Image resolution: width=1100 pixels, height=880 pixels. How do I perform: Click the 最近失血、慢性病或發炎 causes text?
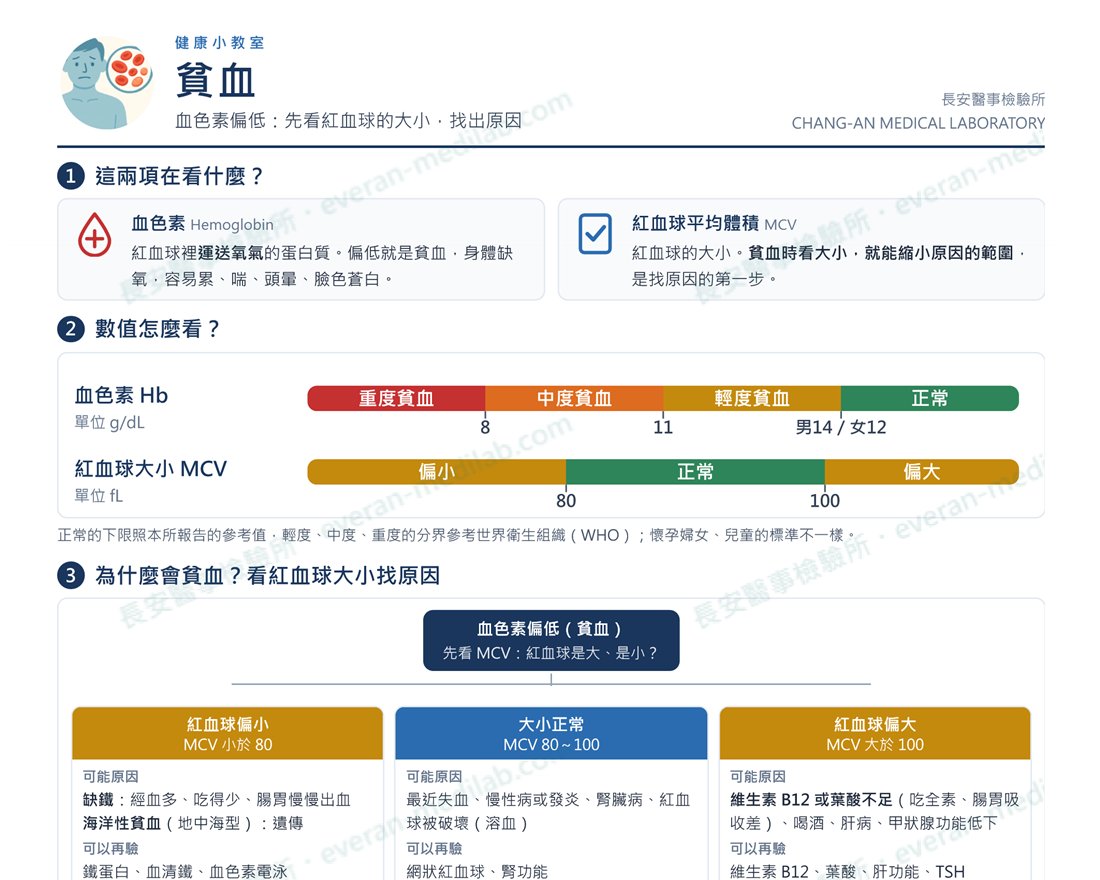point(548,811)
